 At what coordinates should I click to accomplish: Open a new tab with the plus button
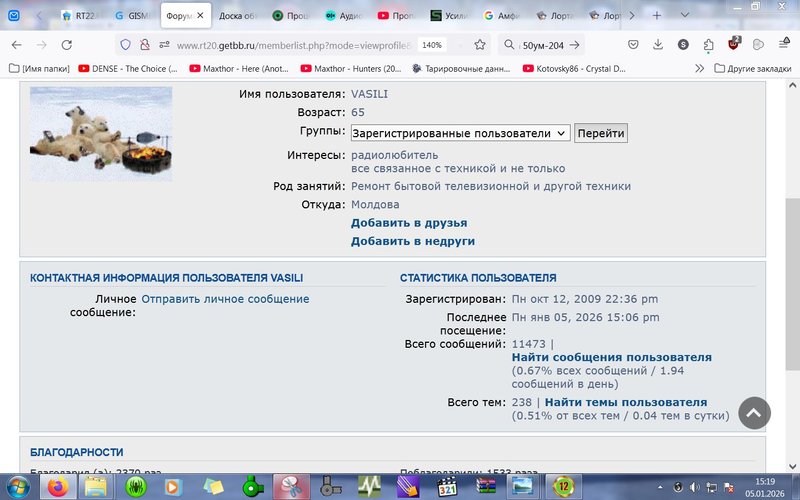[657, 15]
